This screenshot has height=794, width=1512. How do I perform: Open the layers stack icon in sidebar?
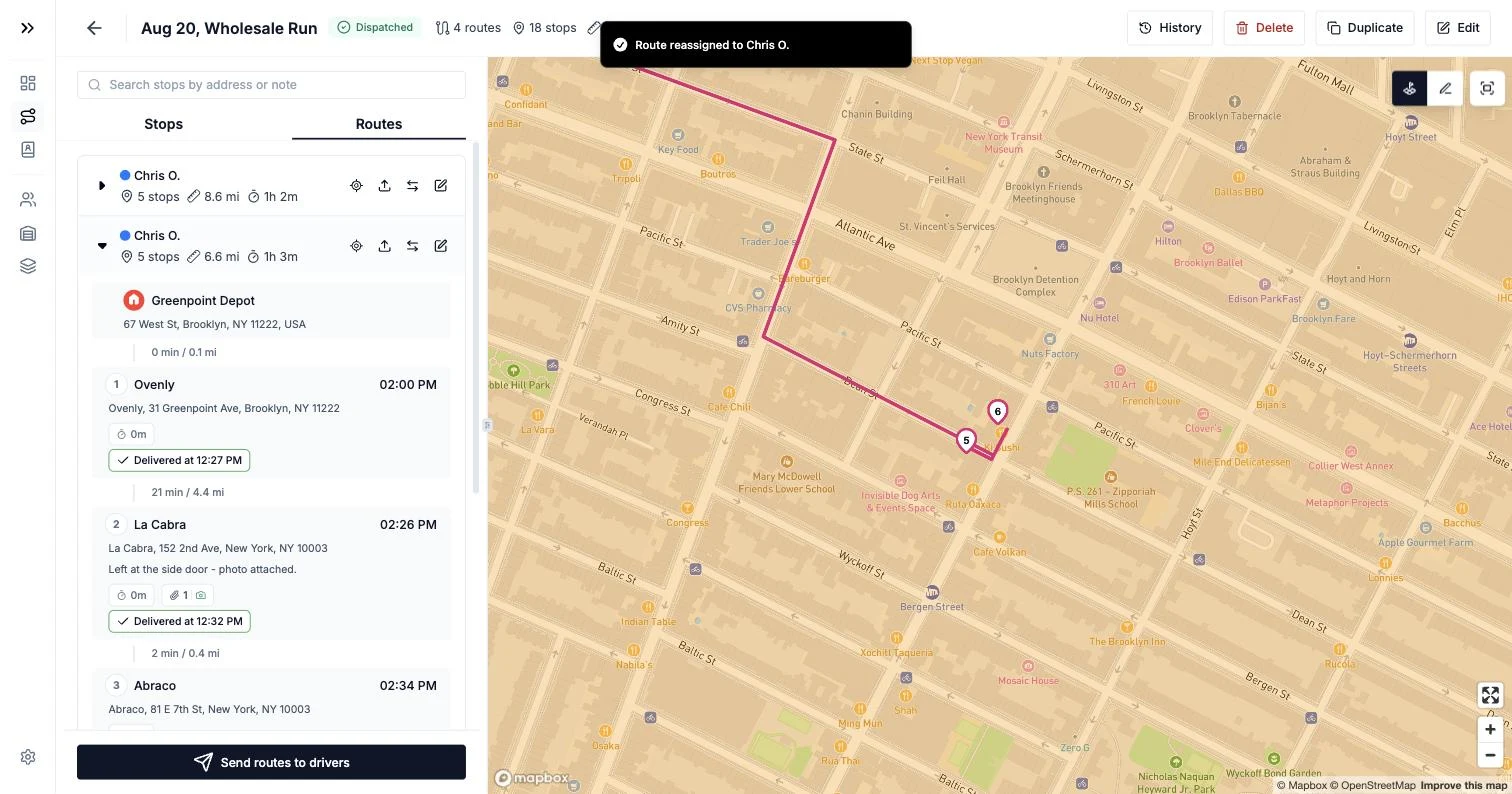pyautogui.click(x=28, y=266)
